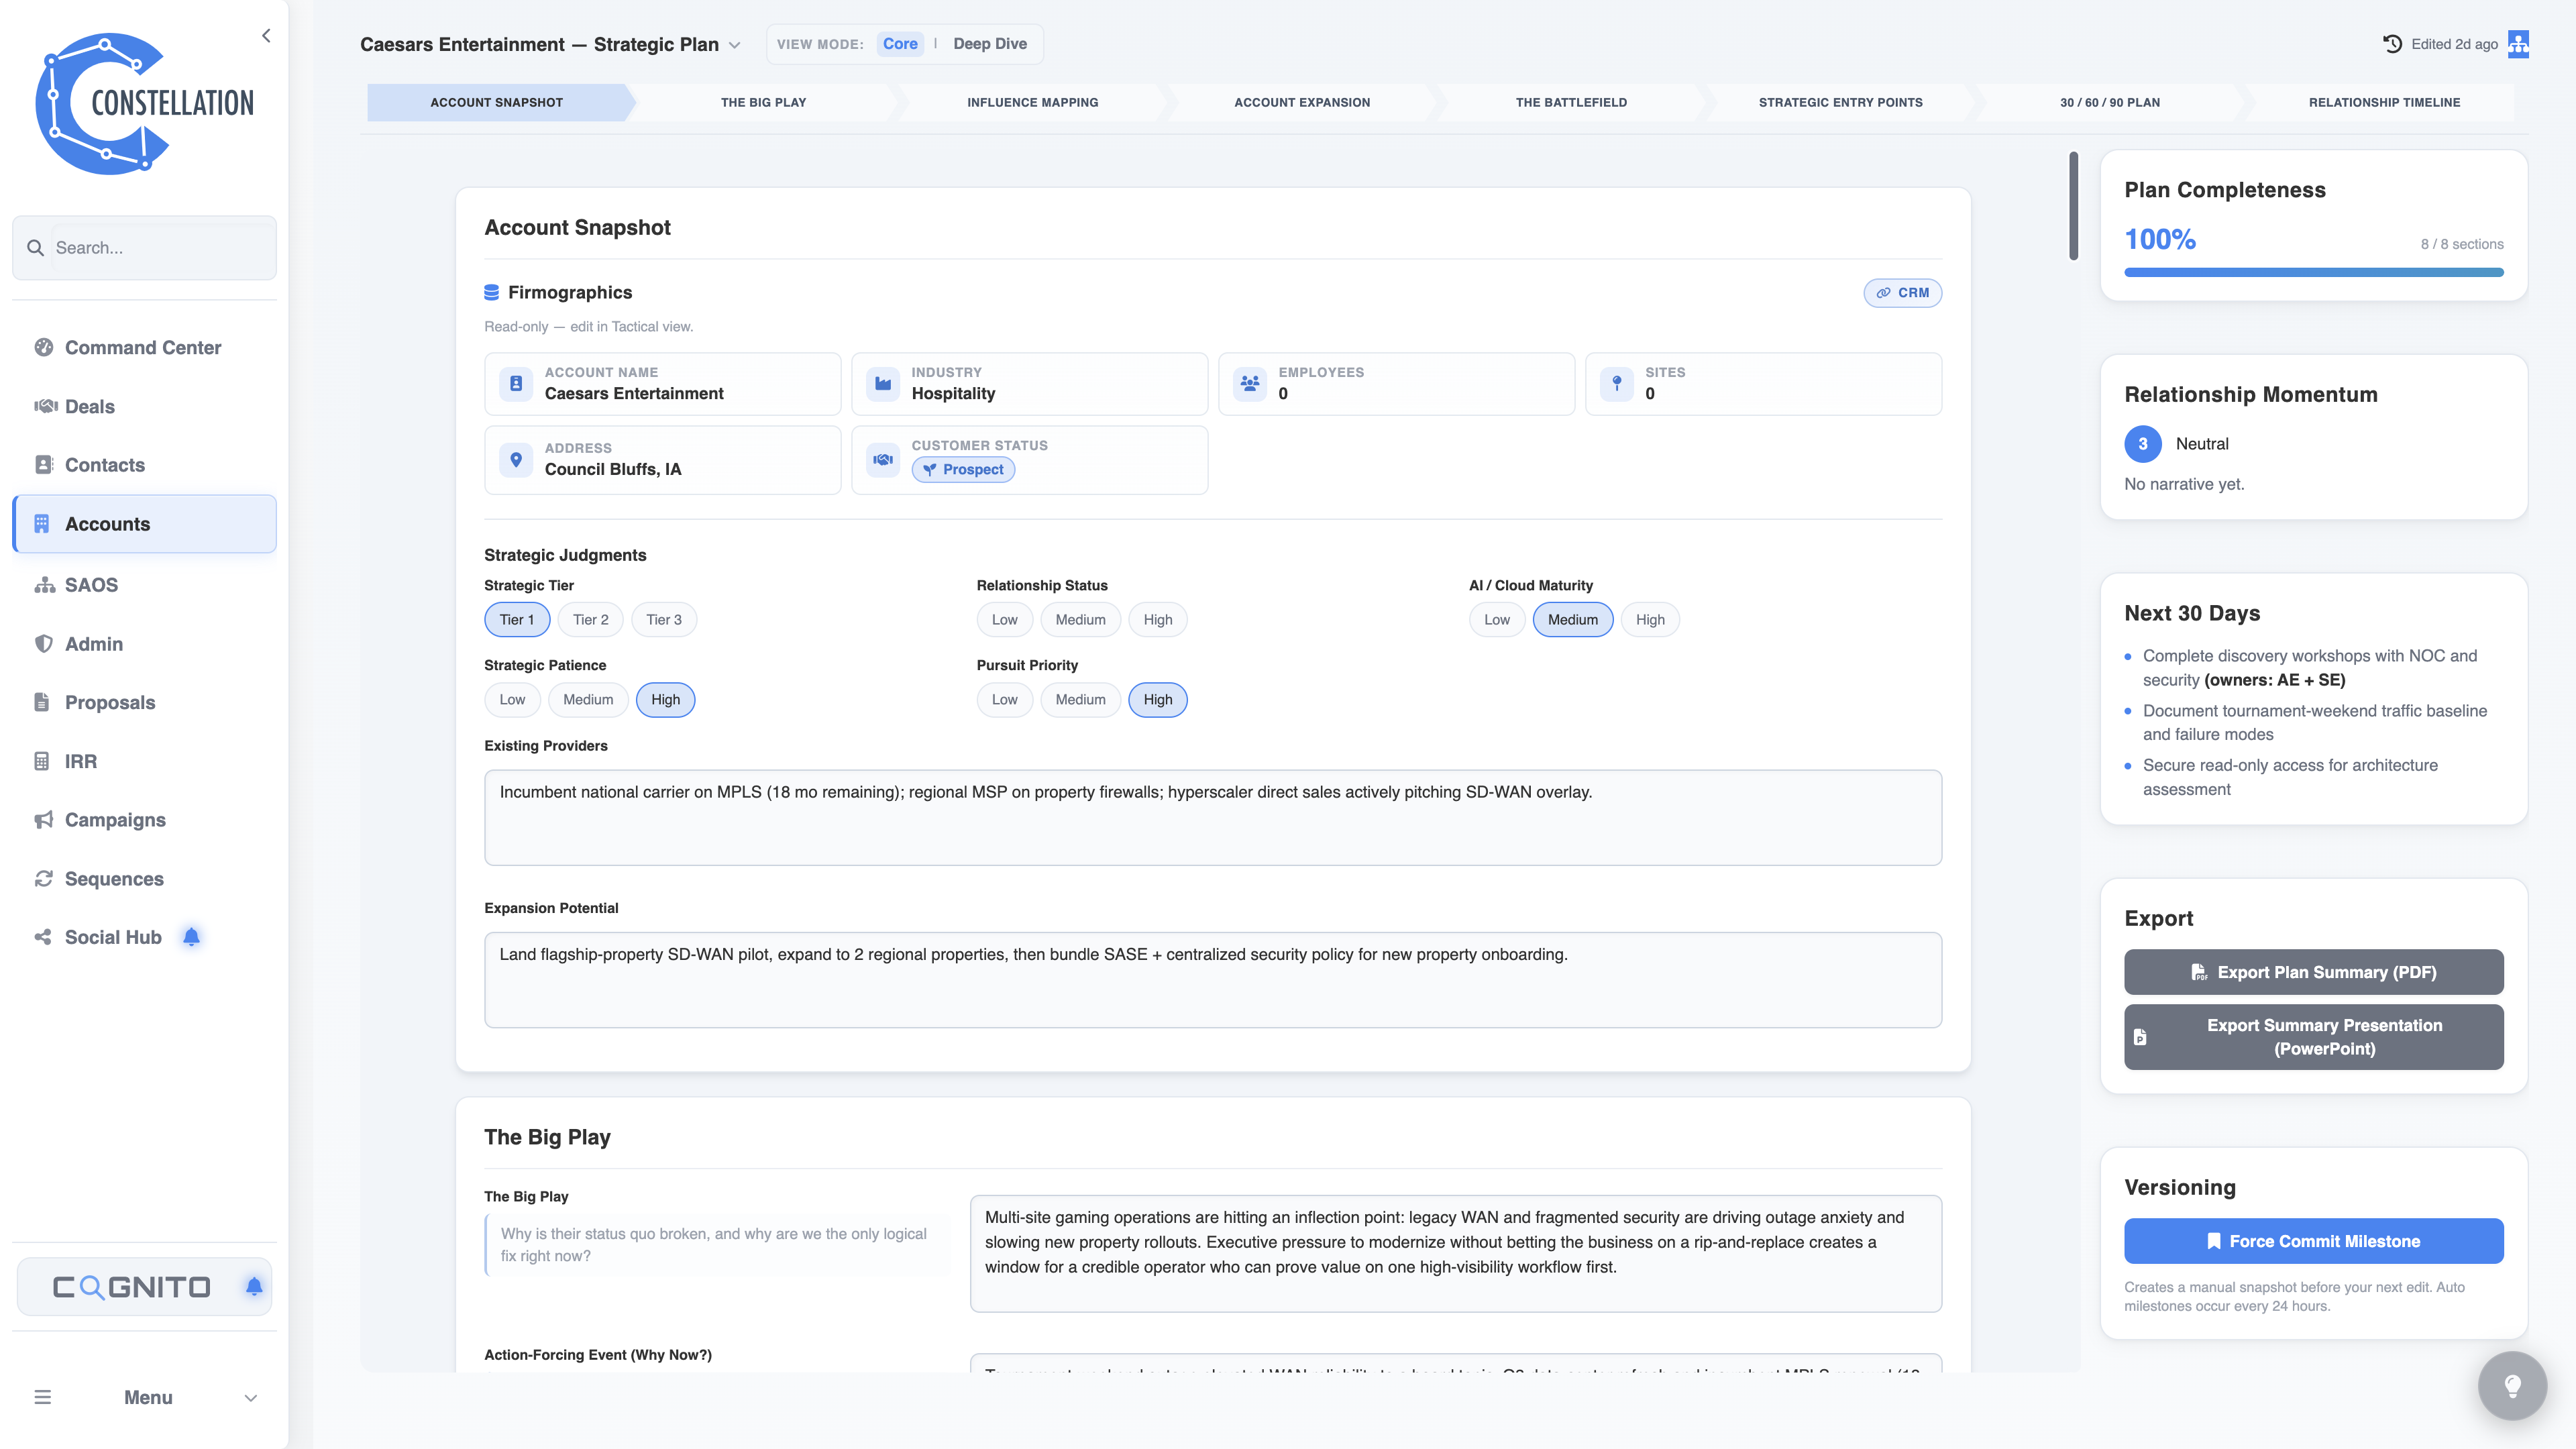Collapse the sidebar with the chevron arrow
The image size is (2576, 1449).
point(266,36)
